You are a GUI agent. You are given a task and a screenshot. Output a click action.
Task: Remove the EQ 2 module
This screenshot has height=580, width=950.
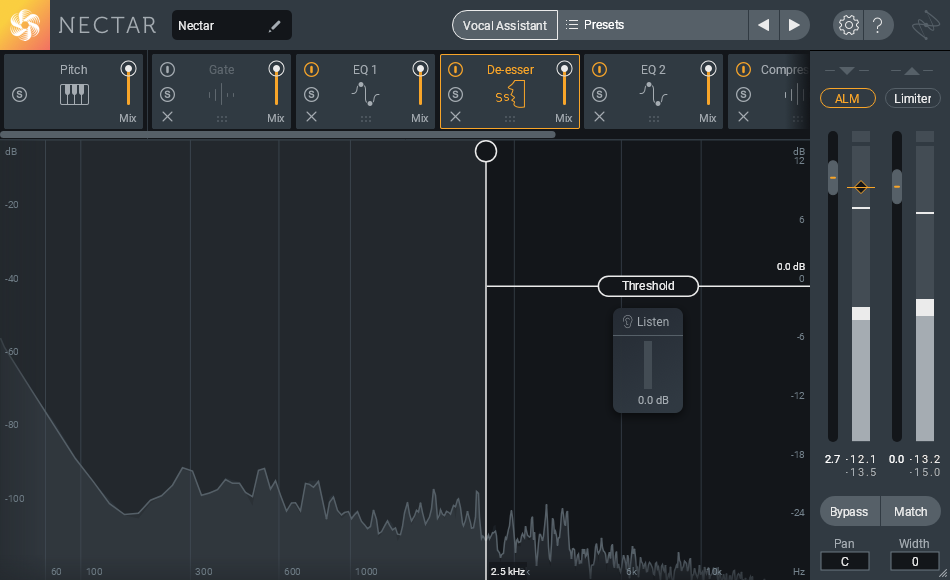[599, 117]
